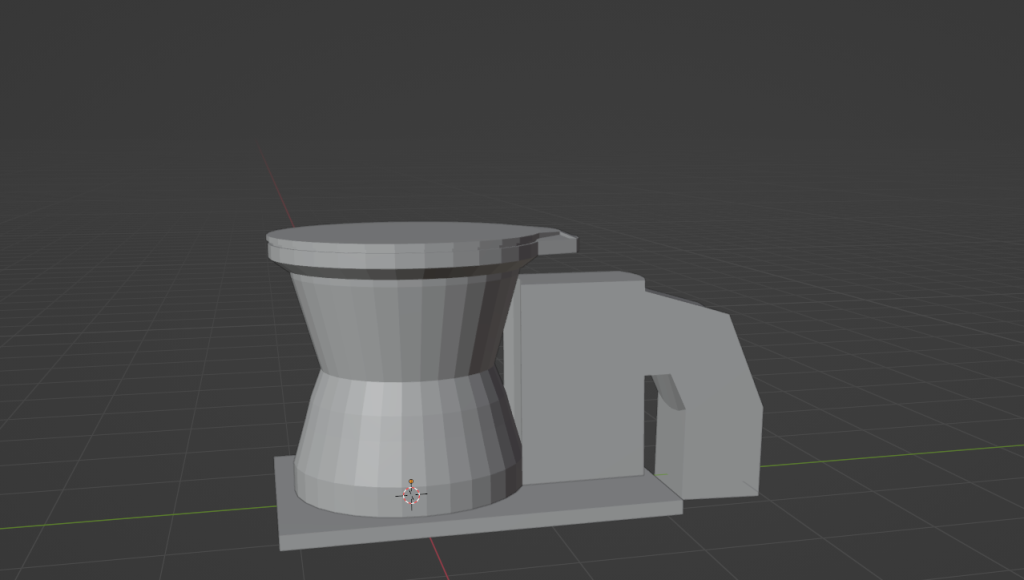Click the green axis line right of the model
Screen dimensions: 1024x580
pos(900,455)
